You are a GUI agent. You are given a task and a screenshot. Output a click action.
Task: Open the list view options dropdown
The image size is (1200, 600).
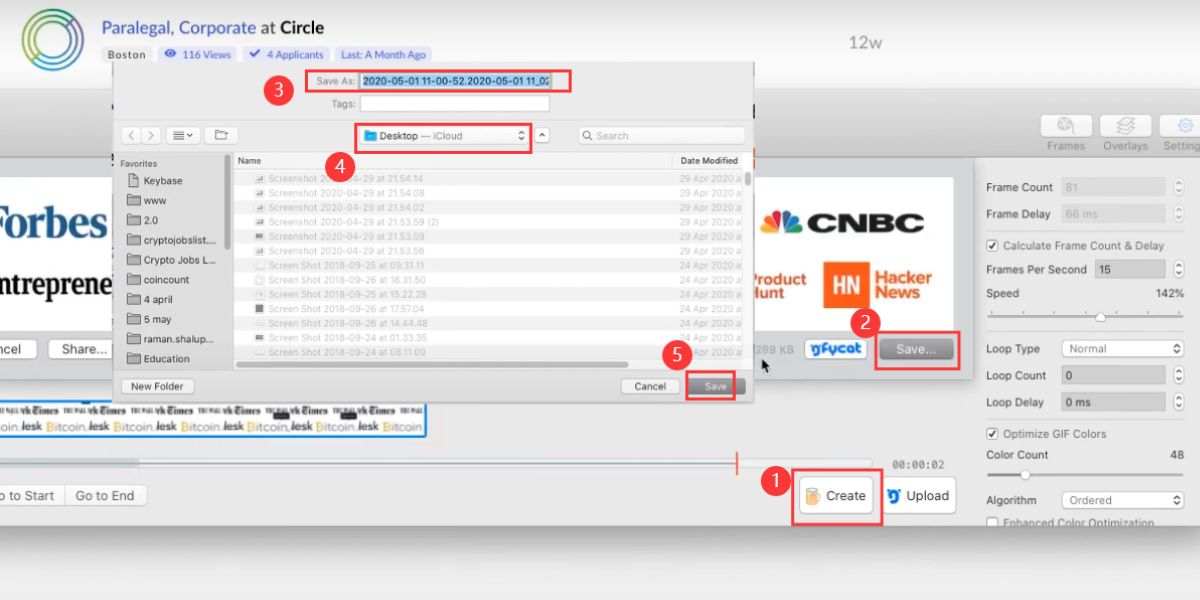pyautogui.click(x=183, y=135)
